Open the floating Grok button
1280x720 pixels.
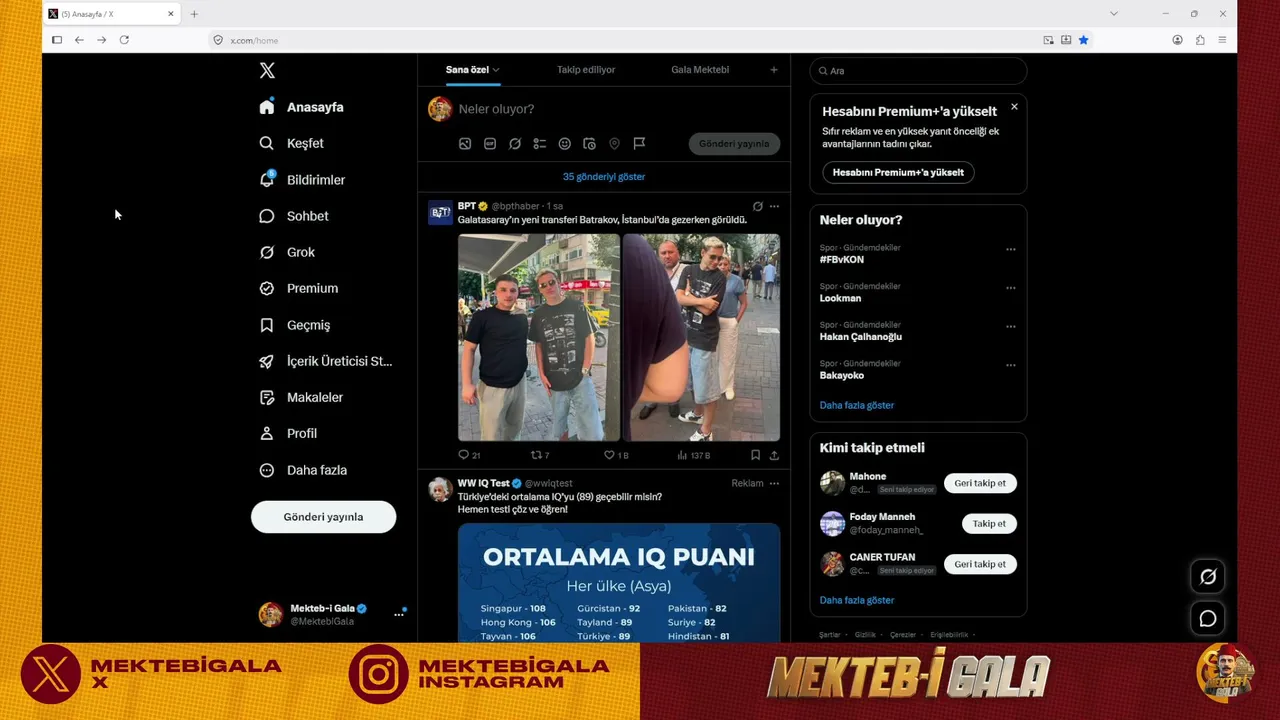(x=1208, y=577)
